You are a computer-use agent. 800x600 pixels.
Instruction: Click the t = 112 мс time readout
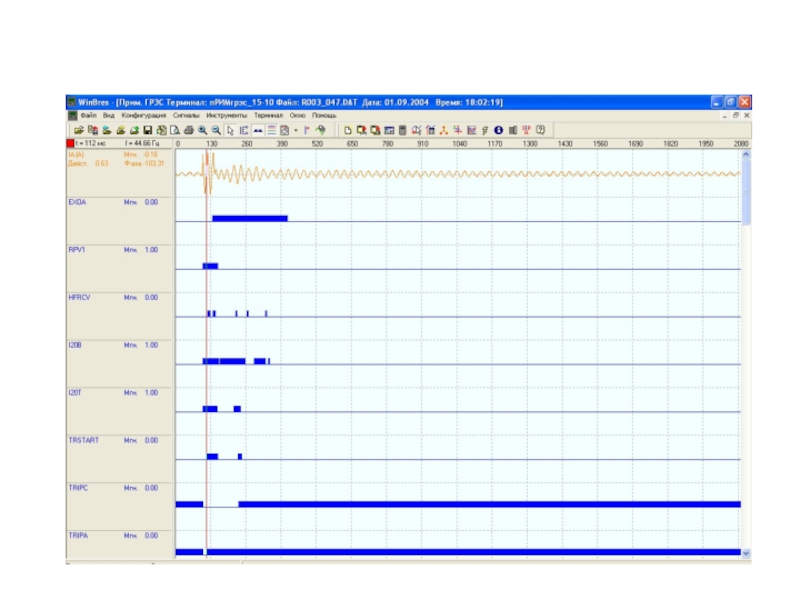[90, 143]
